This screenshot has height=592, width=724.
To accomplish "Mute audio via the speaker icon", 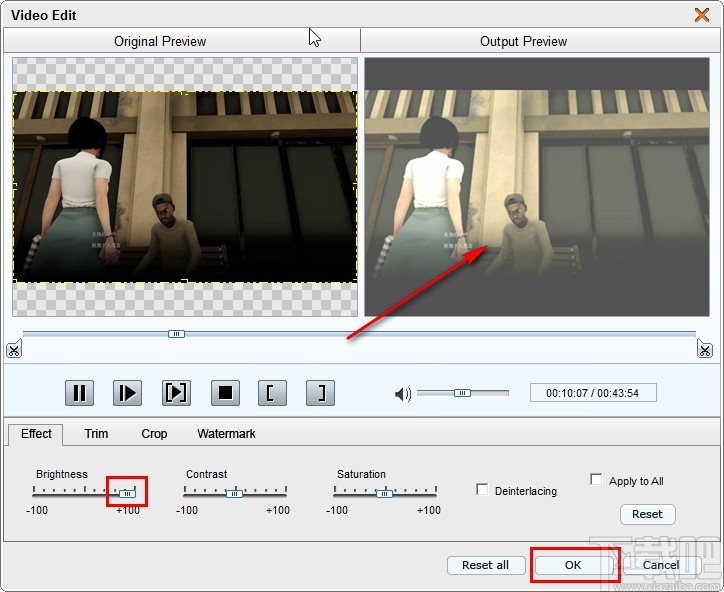I will pyautogui.click(x=403, y=394).
